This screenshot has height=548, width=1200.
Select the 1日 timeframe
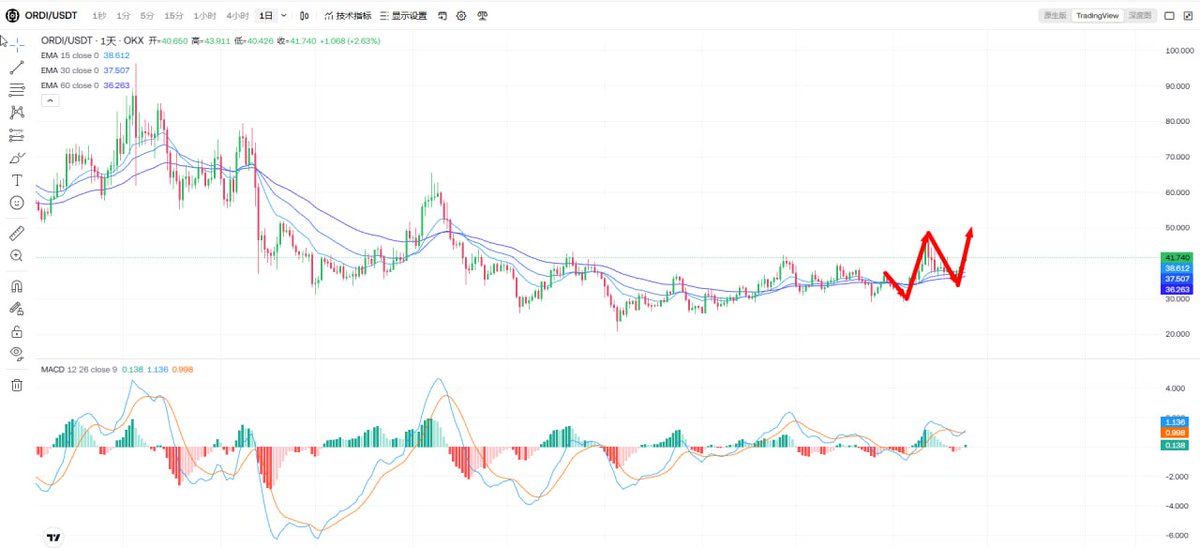[x=265, y=16]
